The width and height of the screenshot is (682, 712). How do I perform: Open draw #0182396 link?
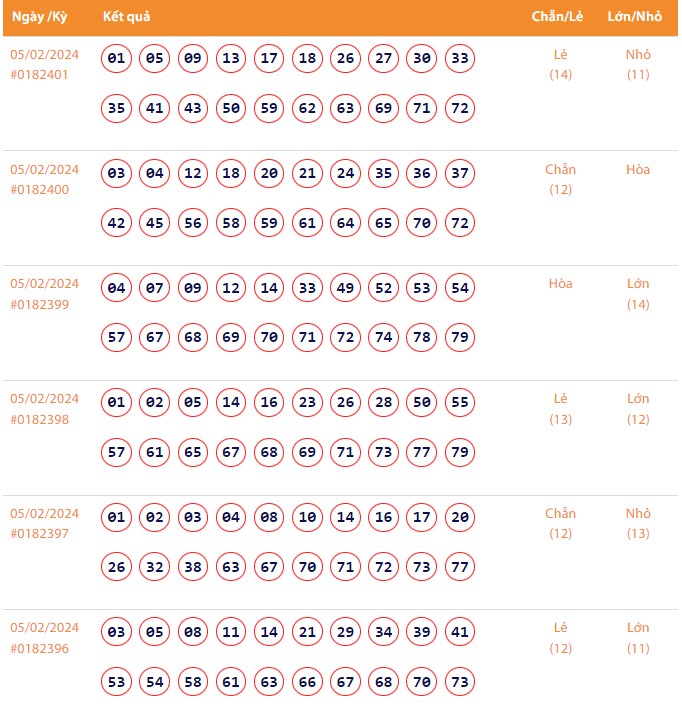39,648
